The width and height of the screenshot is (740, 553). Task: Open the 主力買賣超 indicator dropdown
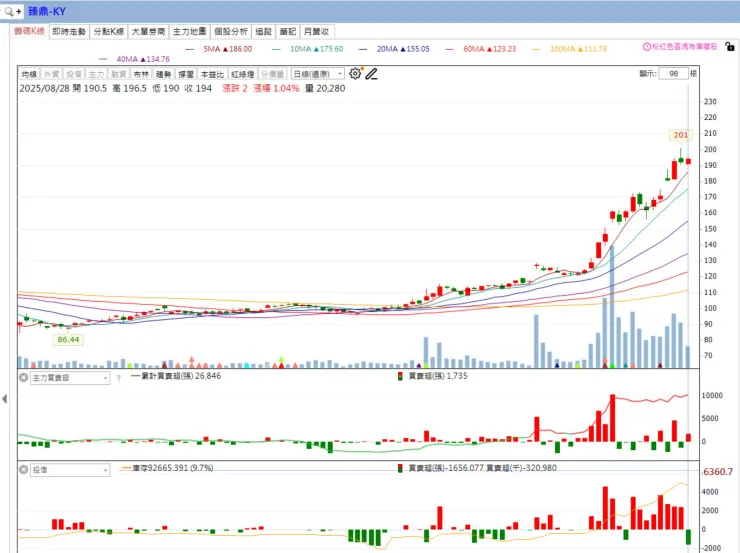70,378
